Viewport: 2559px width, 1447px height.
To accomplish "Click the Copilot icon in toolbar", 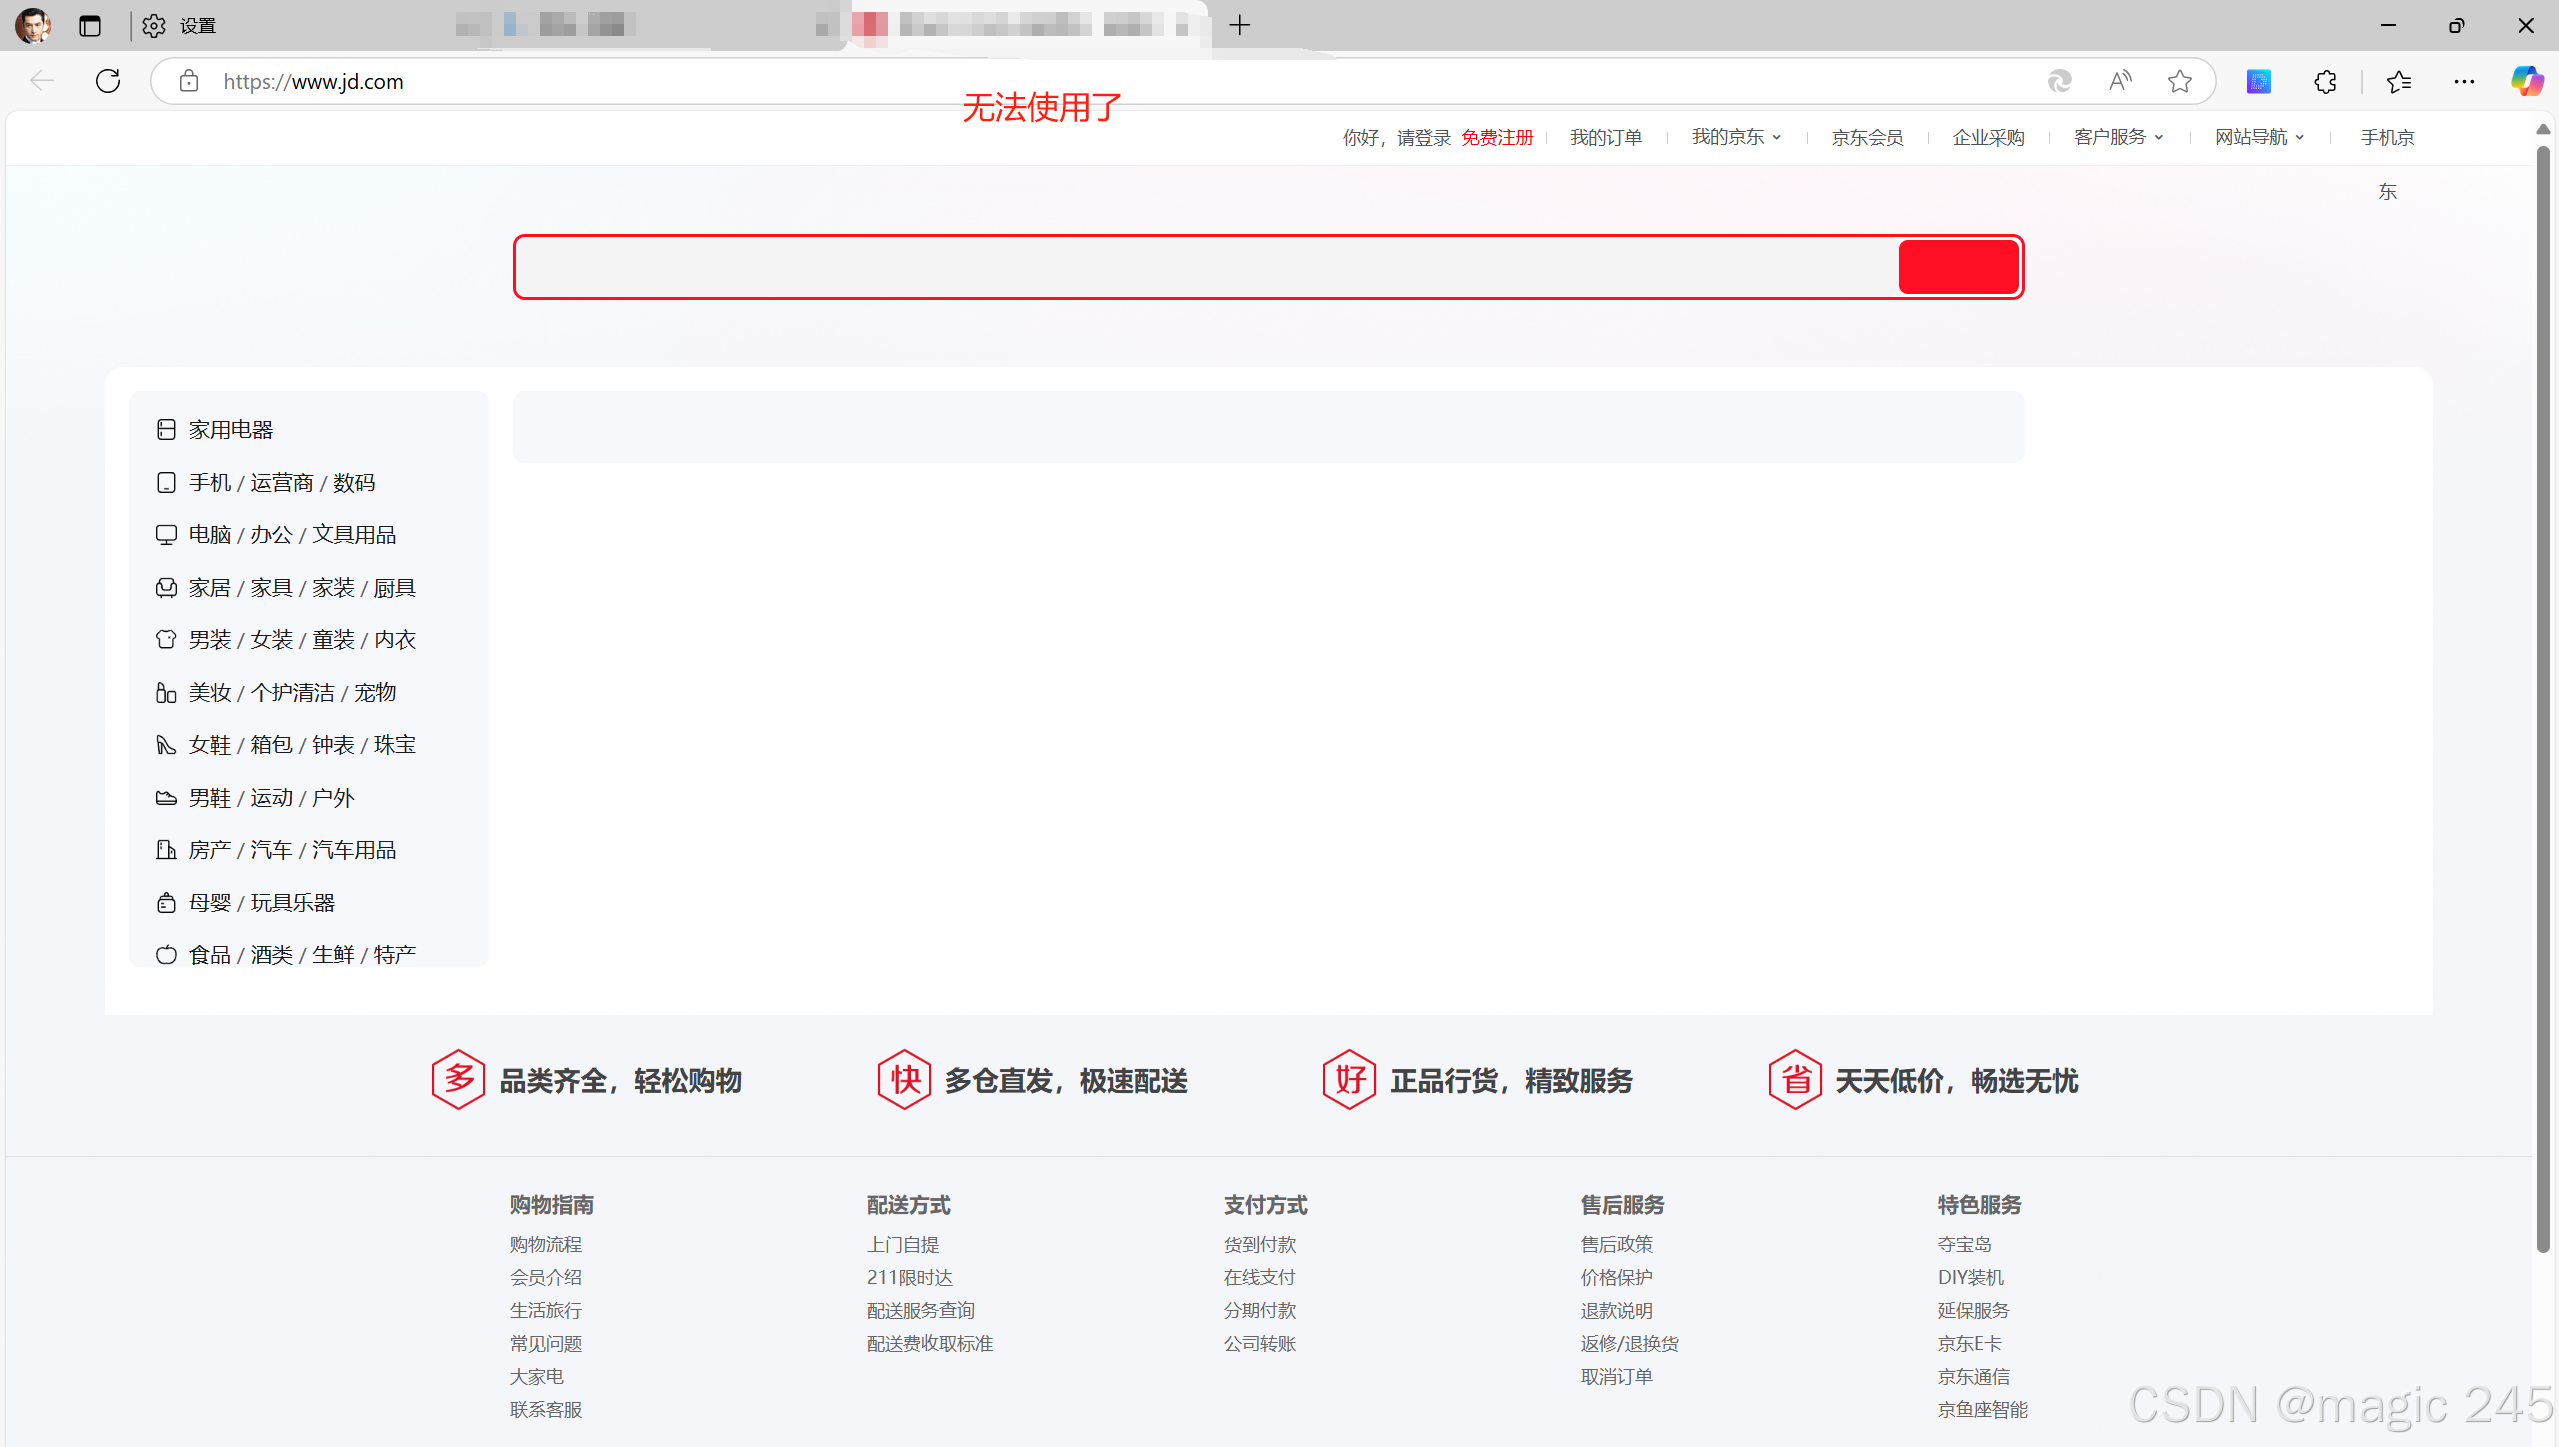I will point(2526,81).
